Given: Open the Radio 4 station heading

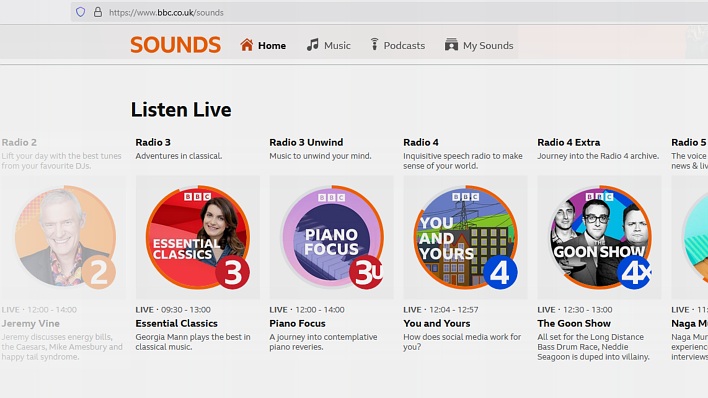Looking at the screenshot, I should point(421,142).
